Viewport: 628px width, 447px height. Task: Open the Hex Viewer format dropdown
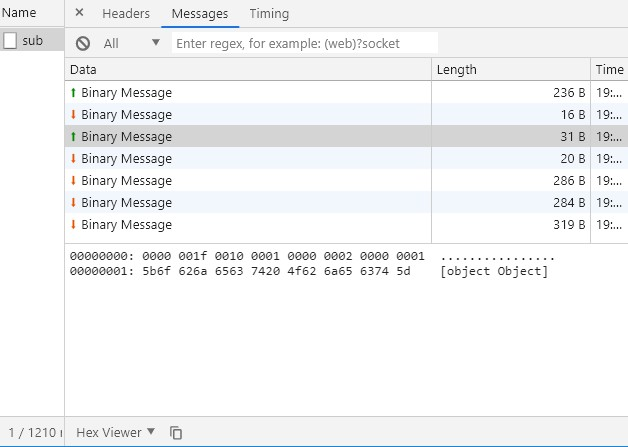(116, 432)
